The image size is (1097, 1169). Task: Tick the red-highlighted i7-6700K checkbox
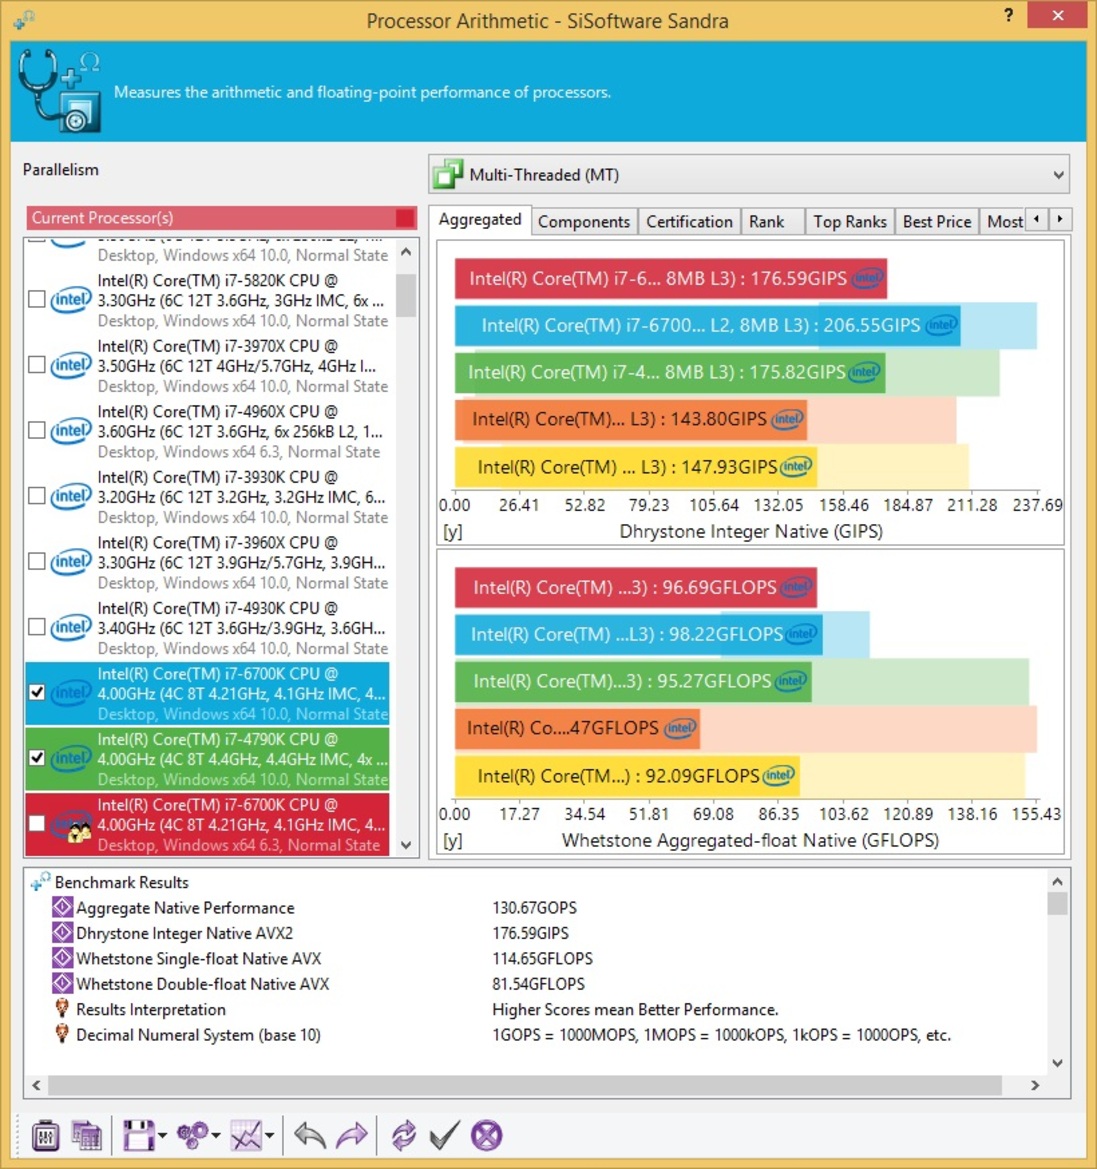click(x=37, y=824)
